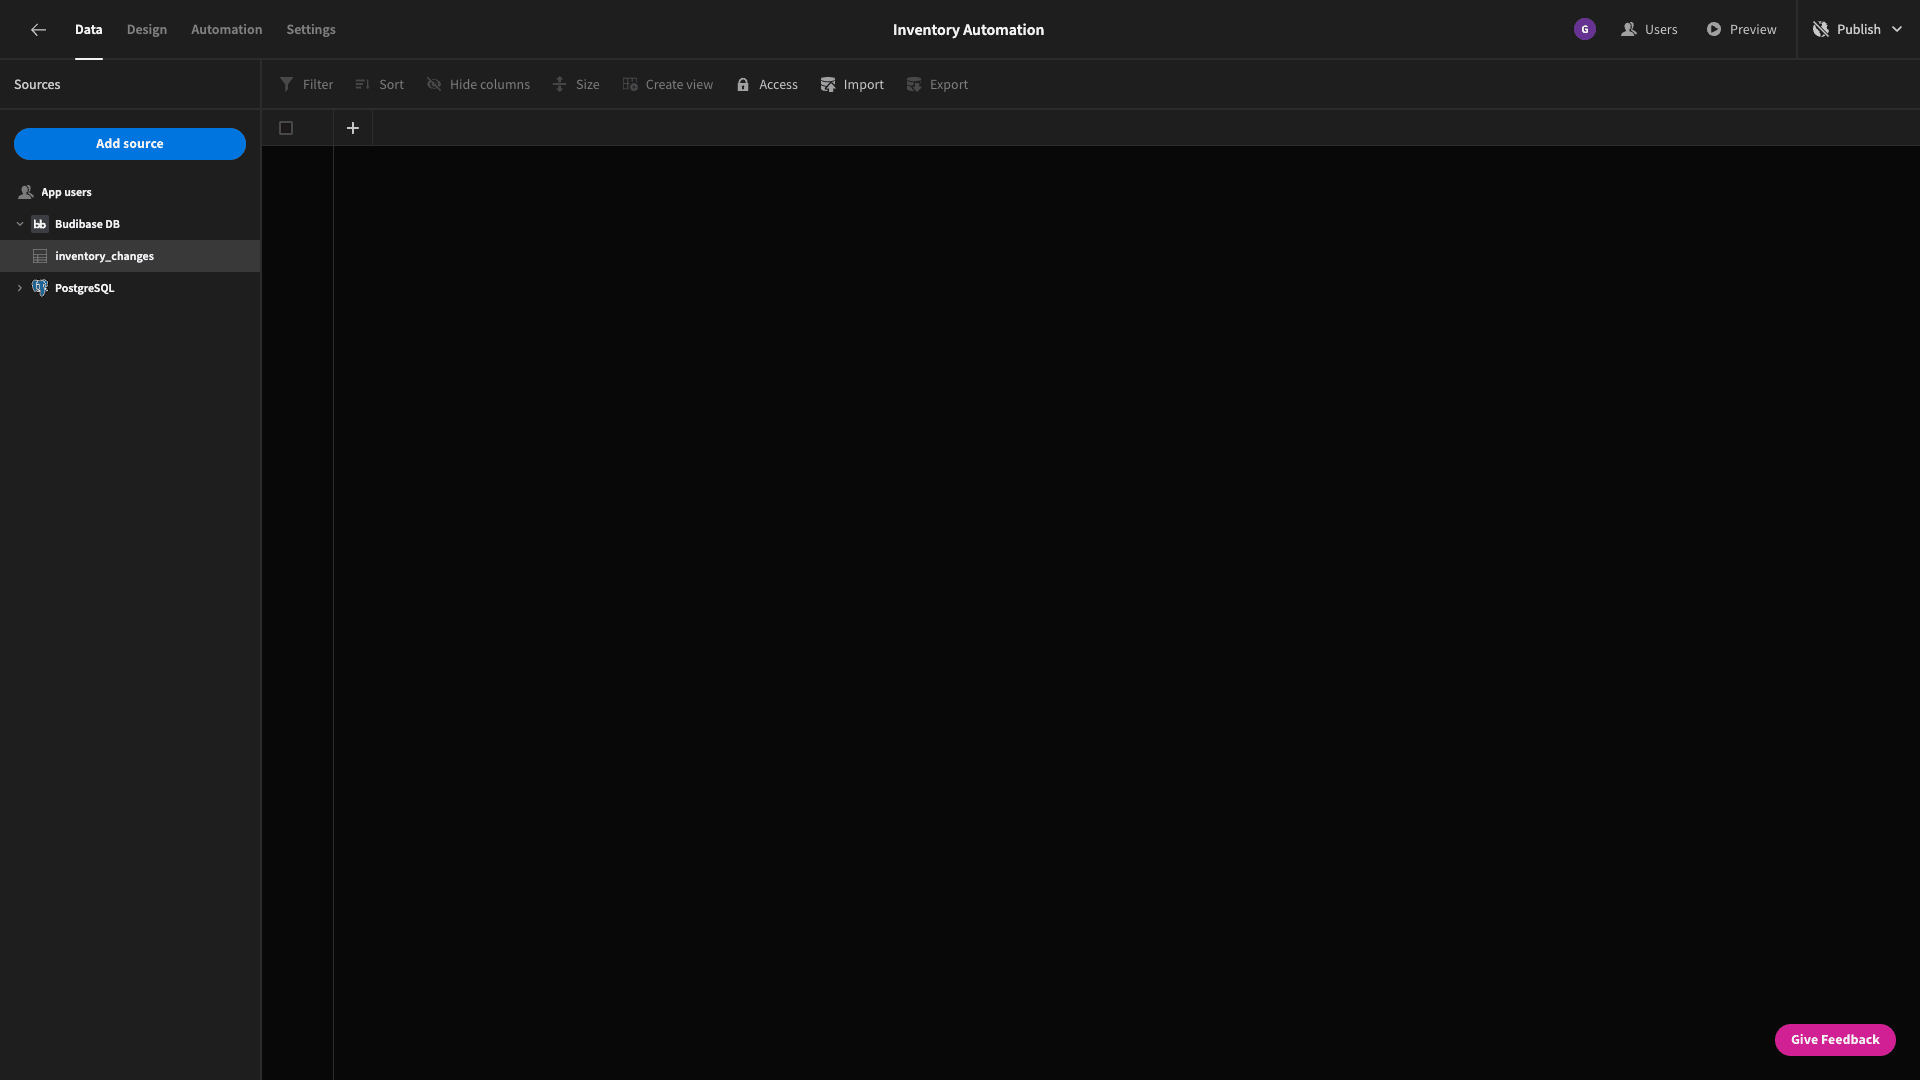Click the Give Feedback button

1835,1040
